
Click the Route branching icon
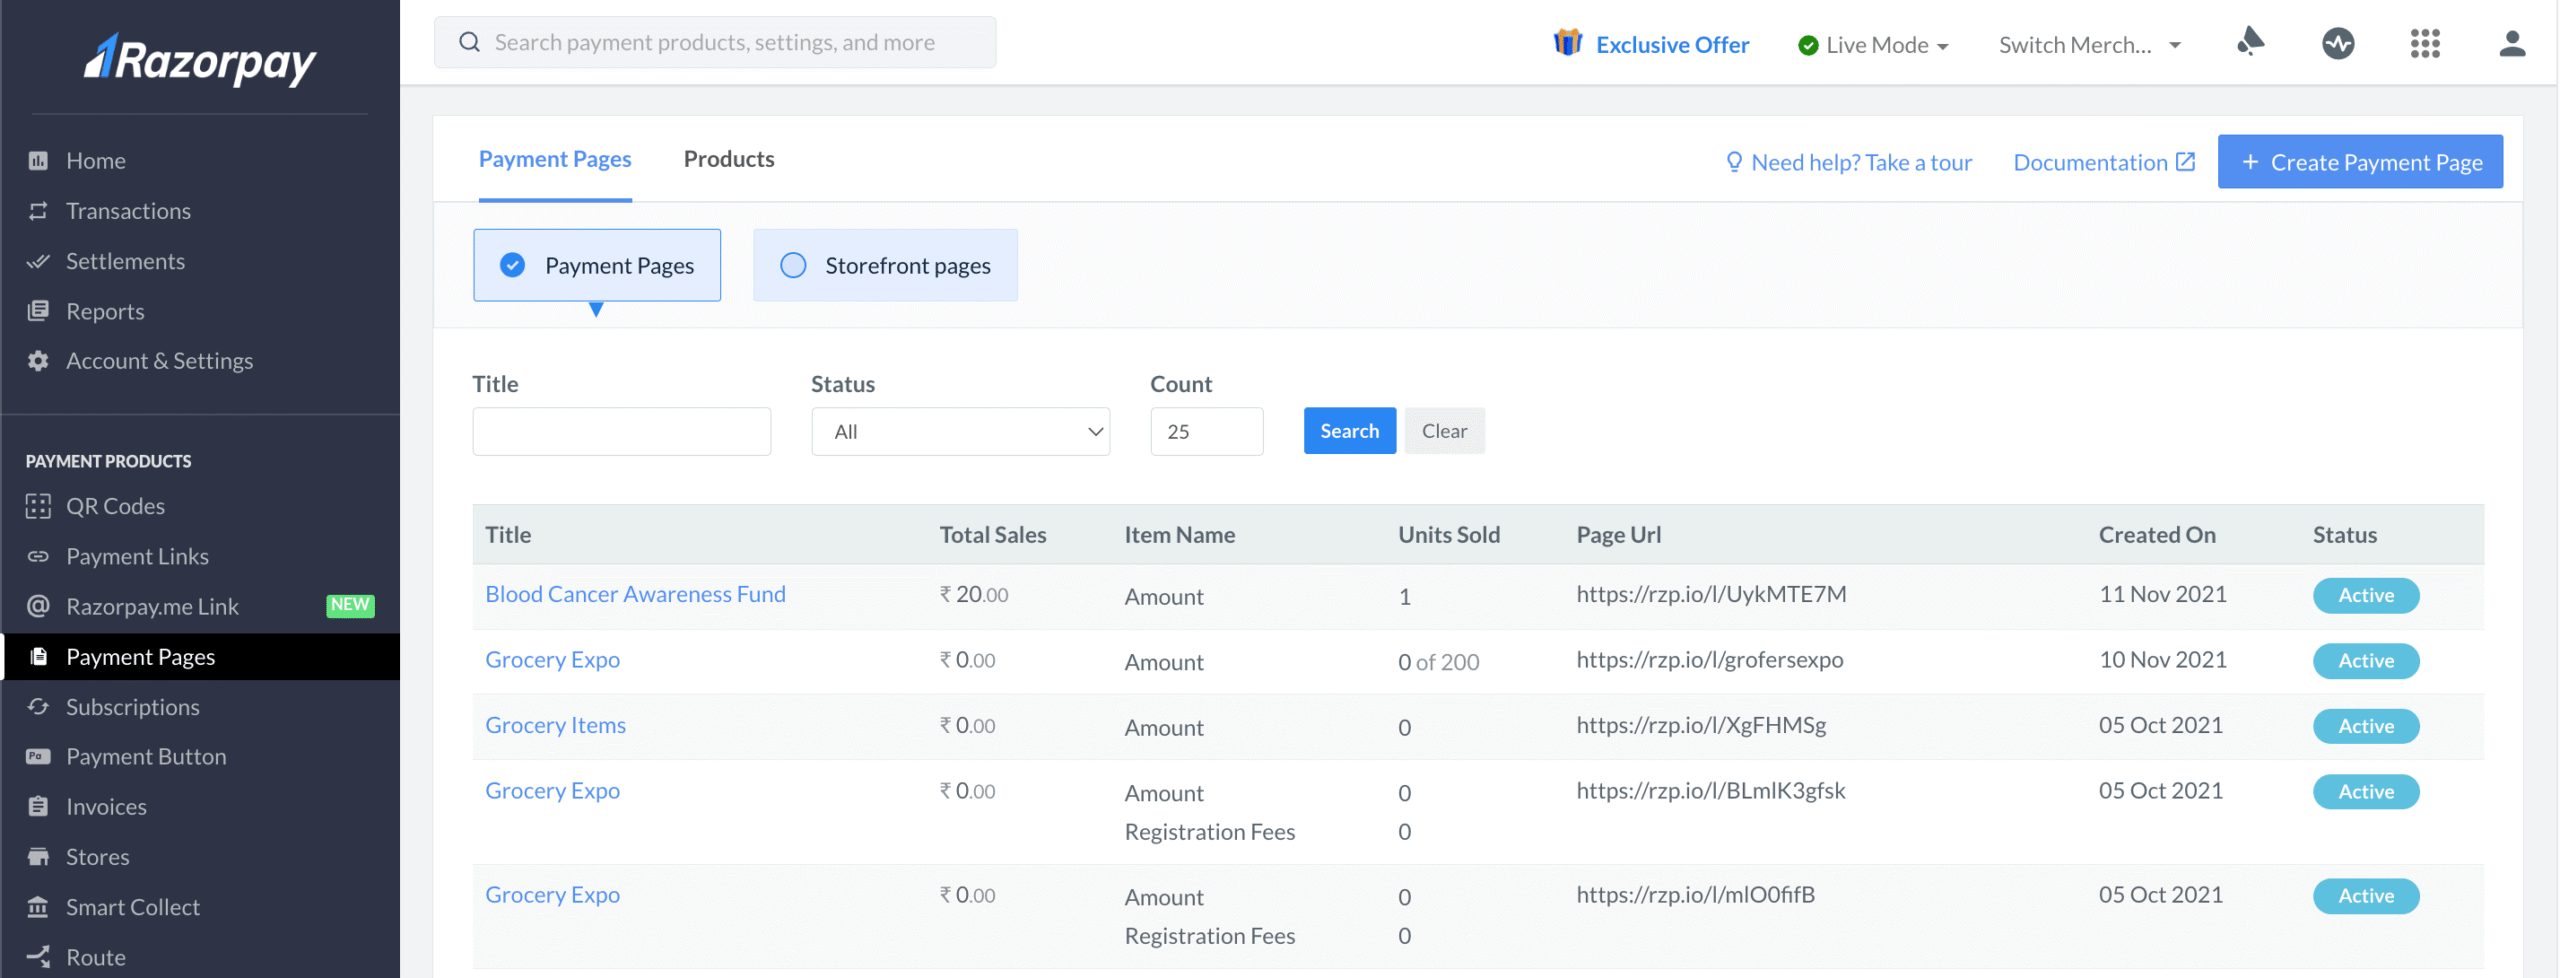pos(38,957)
